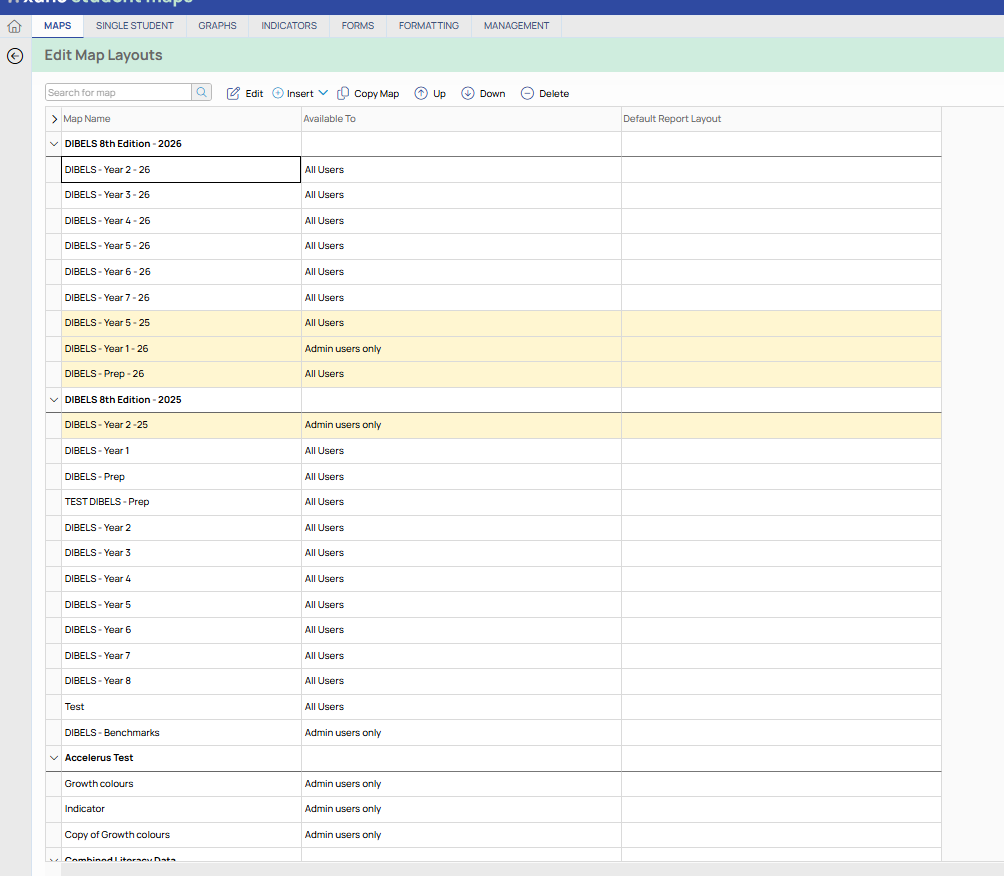Select DIBELS - Year 2 - 26 row
This screenshot has width=1004, height=876.
[493, 170]
